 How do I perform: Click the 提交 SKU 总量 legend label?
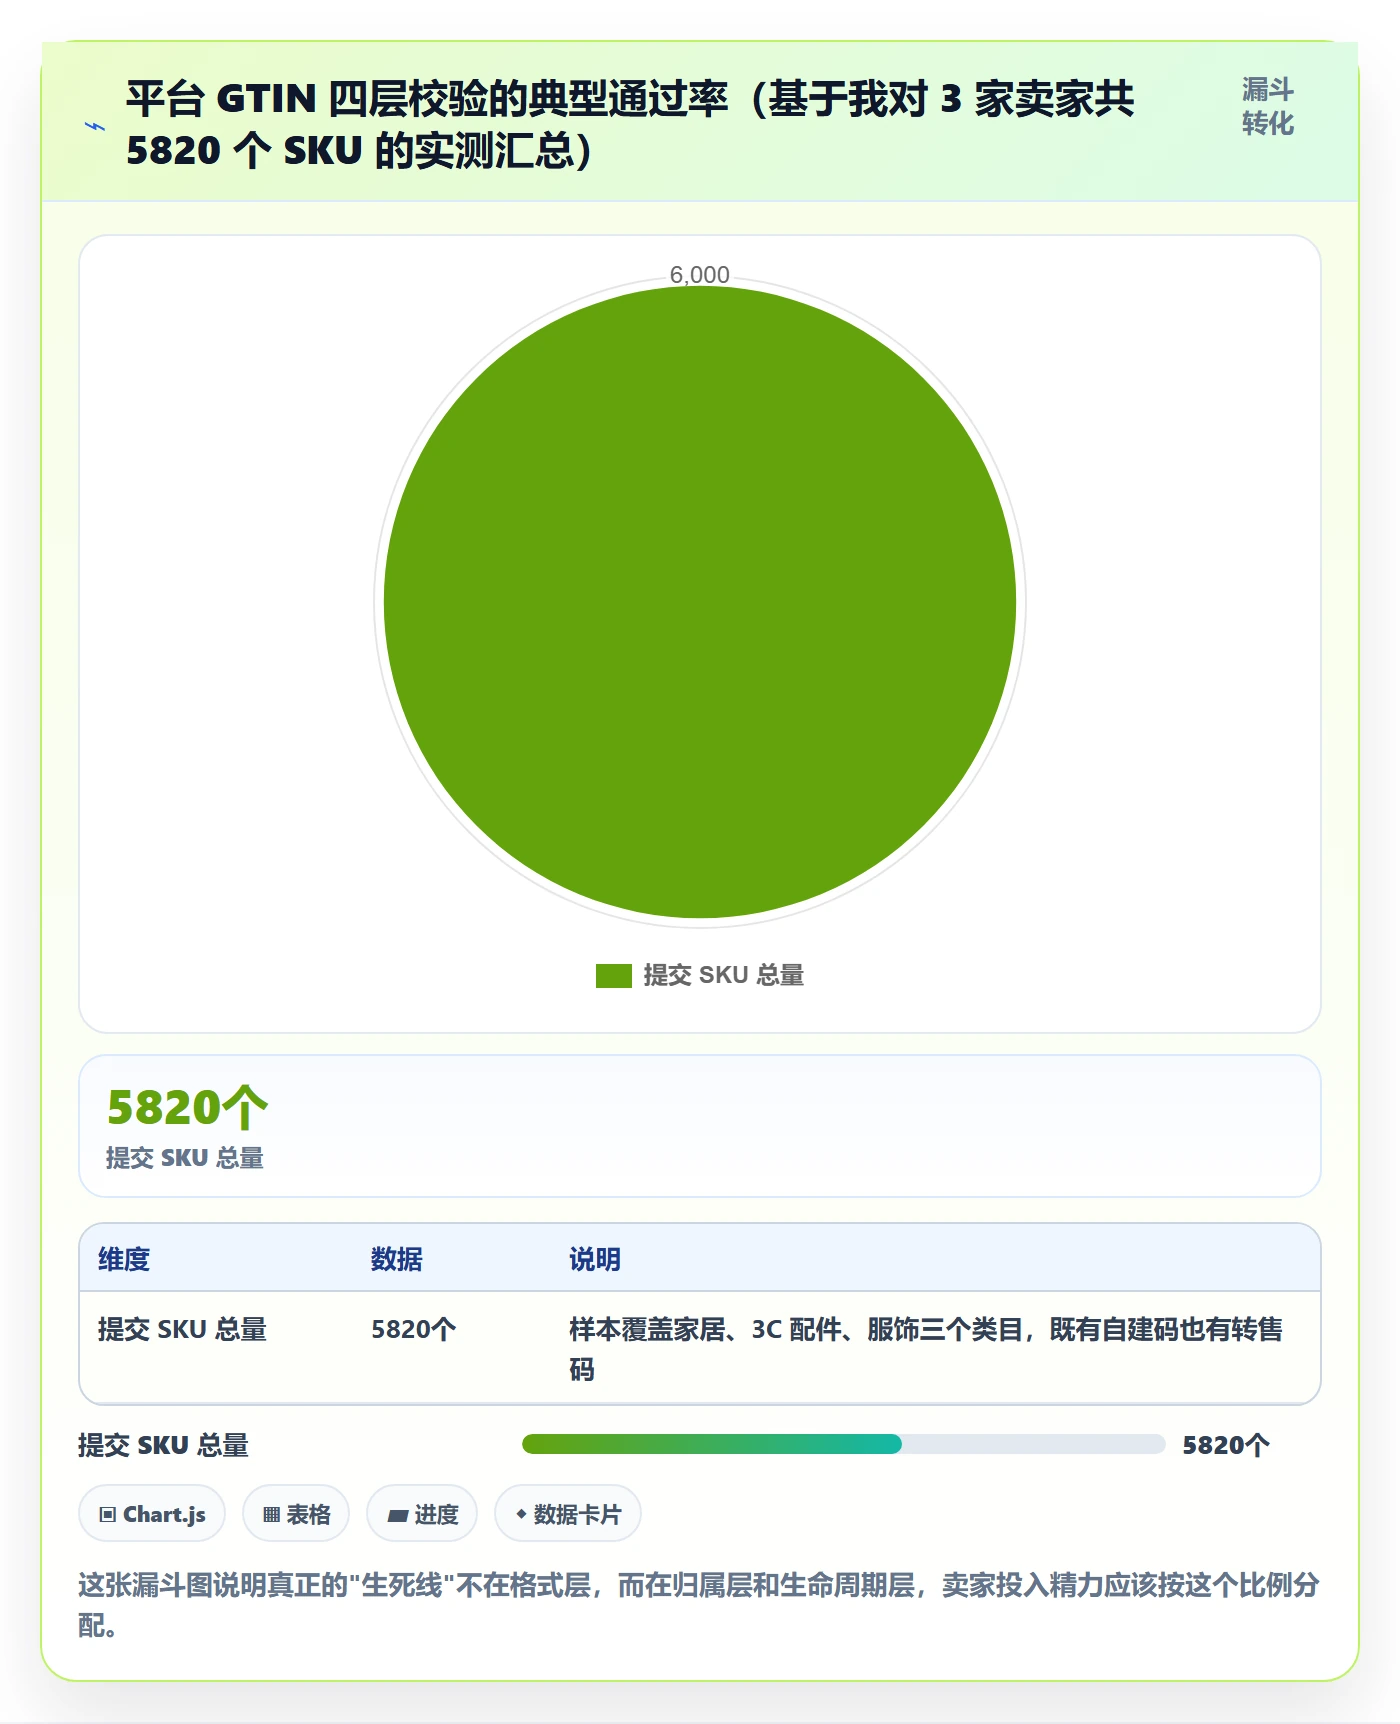724,975
